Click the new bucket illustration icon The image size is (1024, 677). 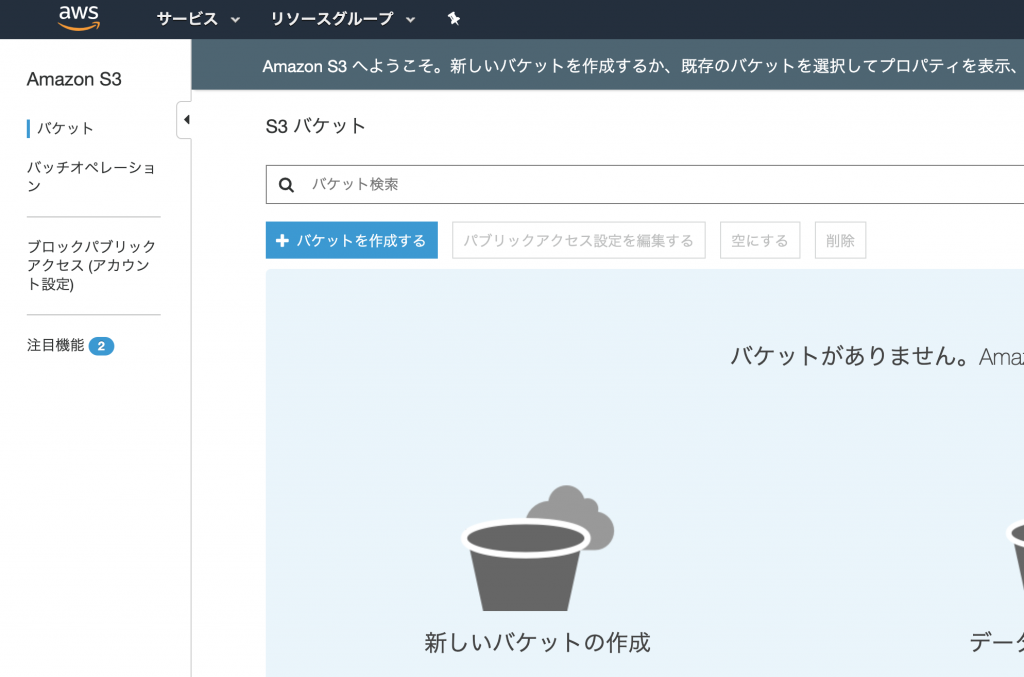pyautogui.click(x=537, y=548)
